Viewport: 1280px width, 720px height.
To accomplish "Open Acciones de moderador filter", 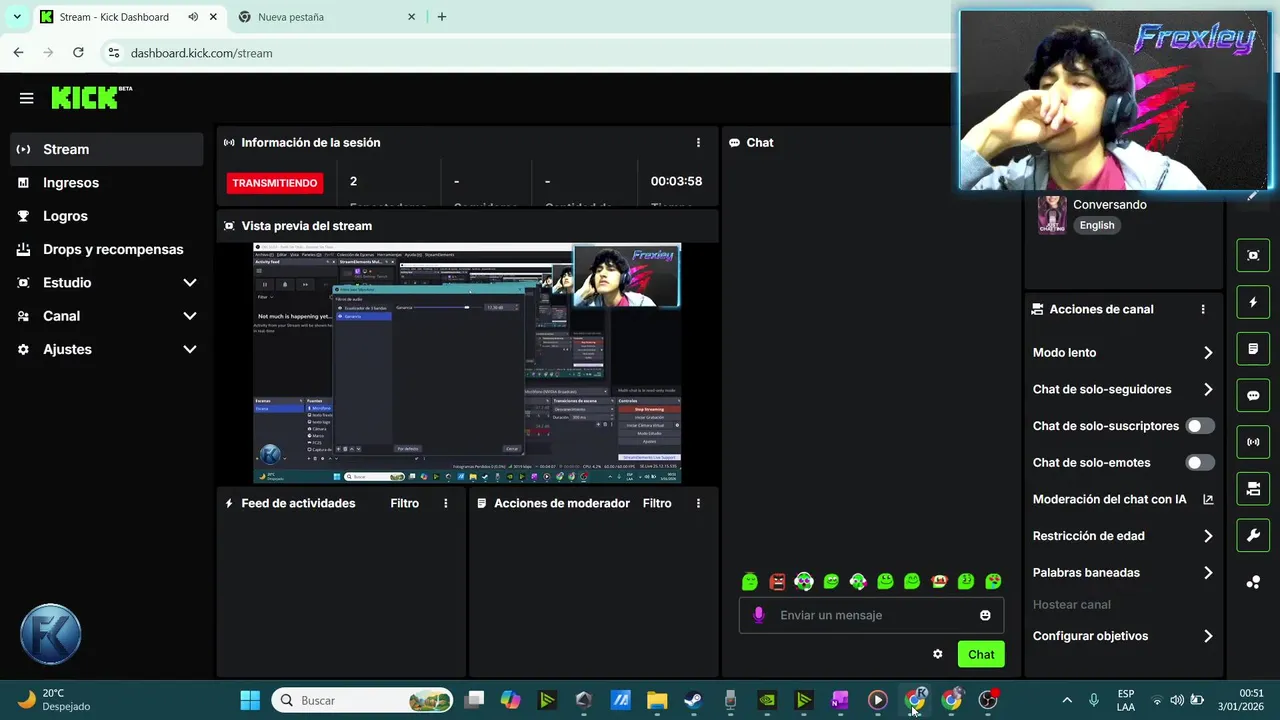I will click(x=657, y=503).
